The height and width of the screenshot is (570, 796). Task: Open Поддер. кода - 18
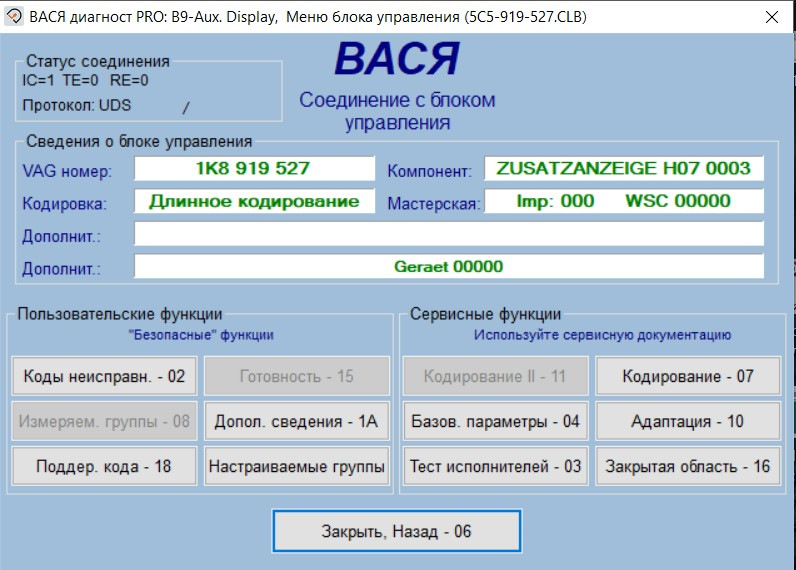click(104, 466)
